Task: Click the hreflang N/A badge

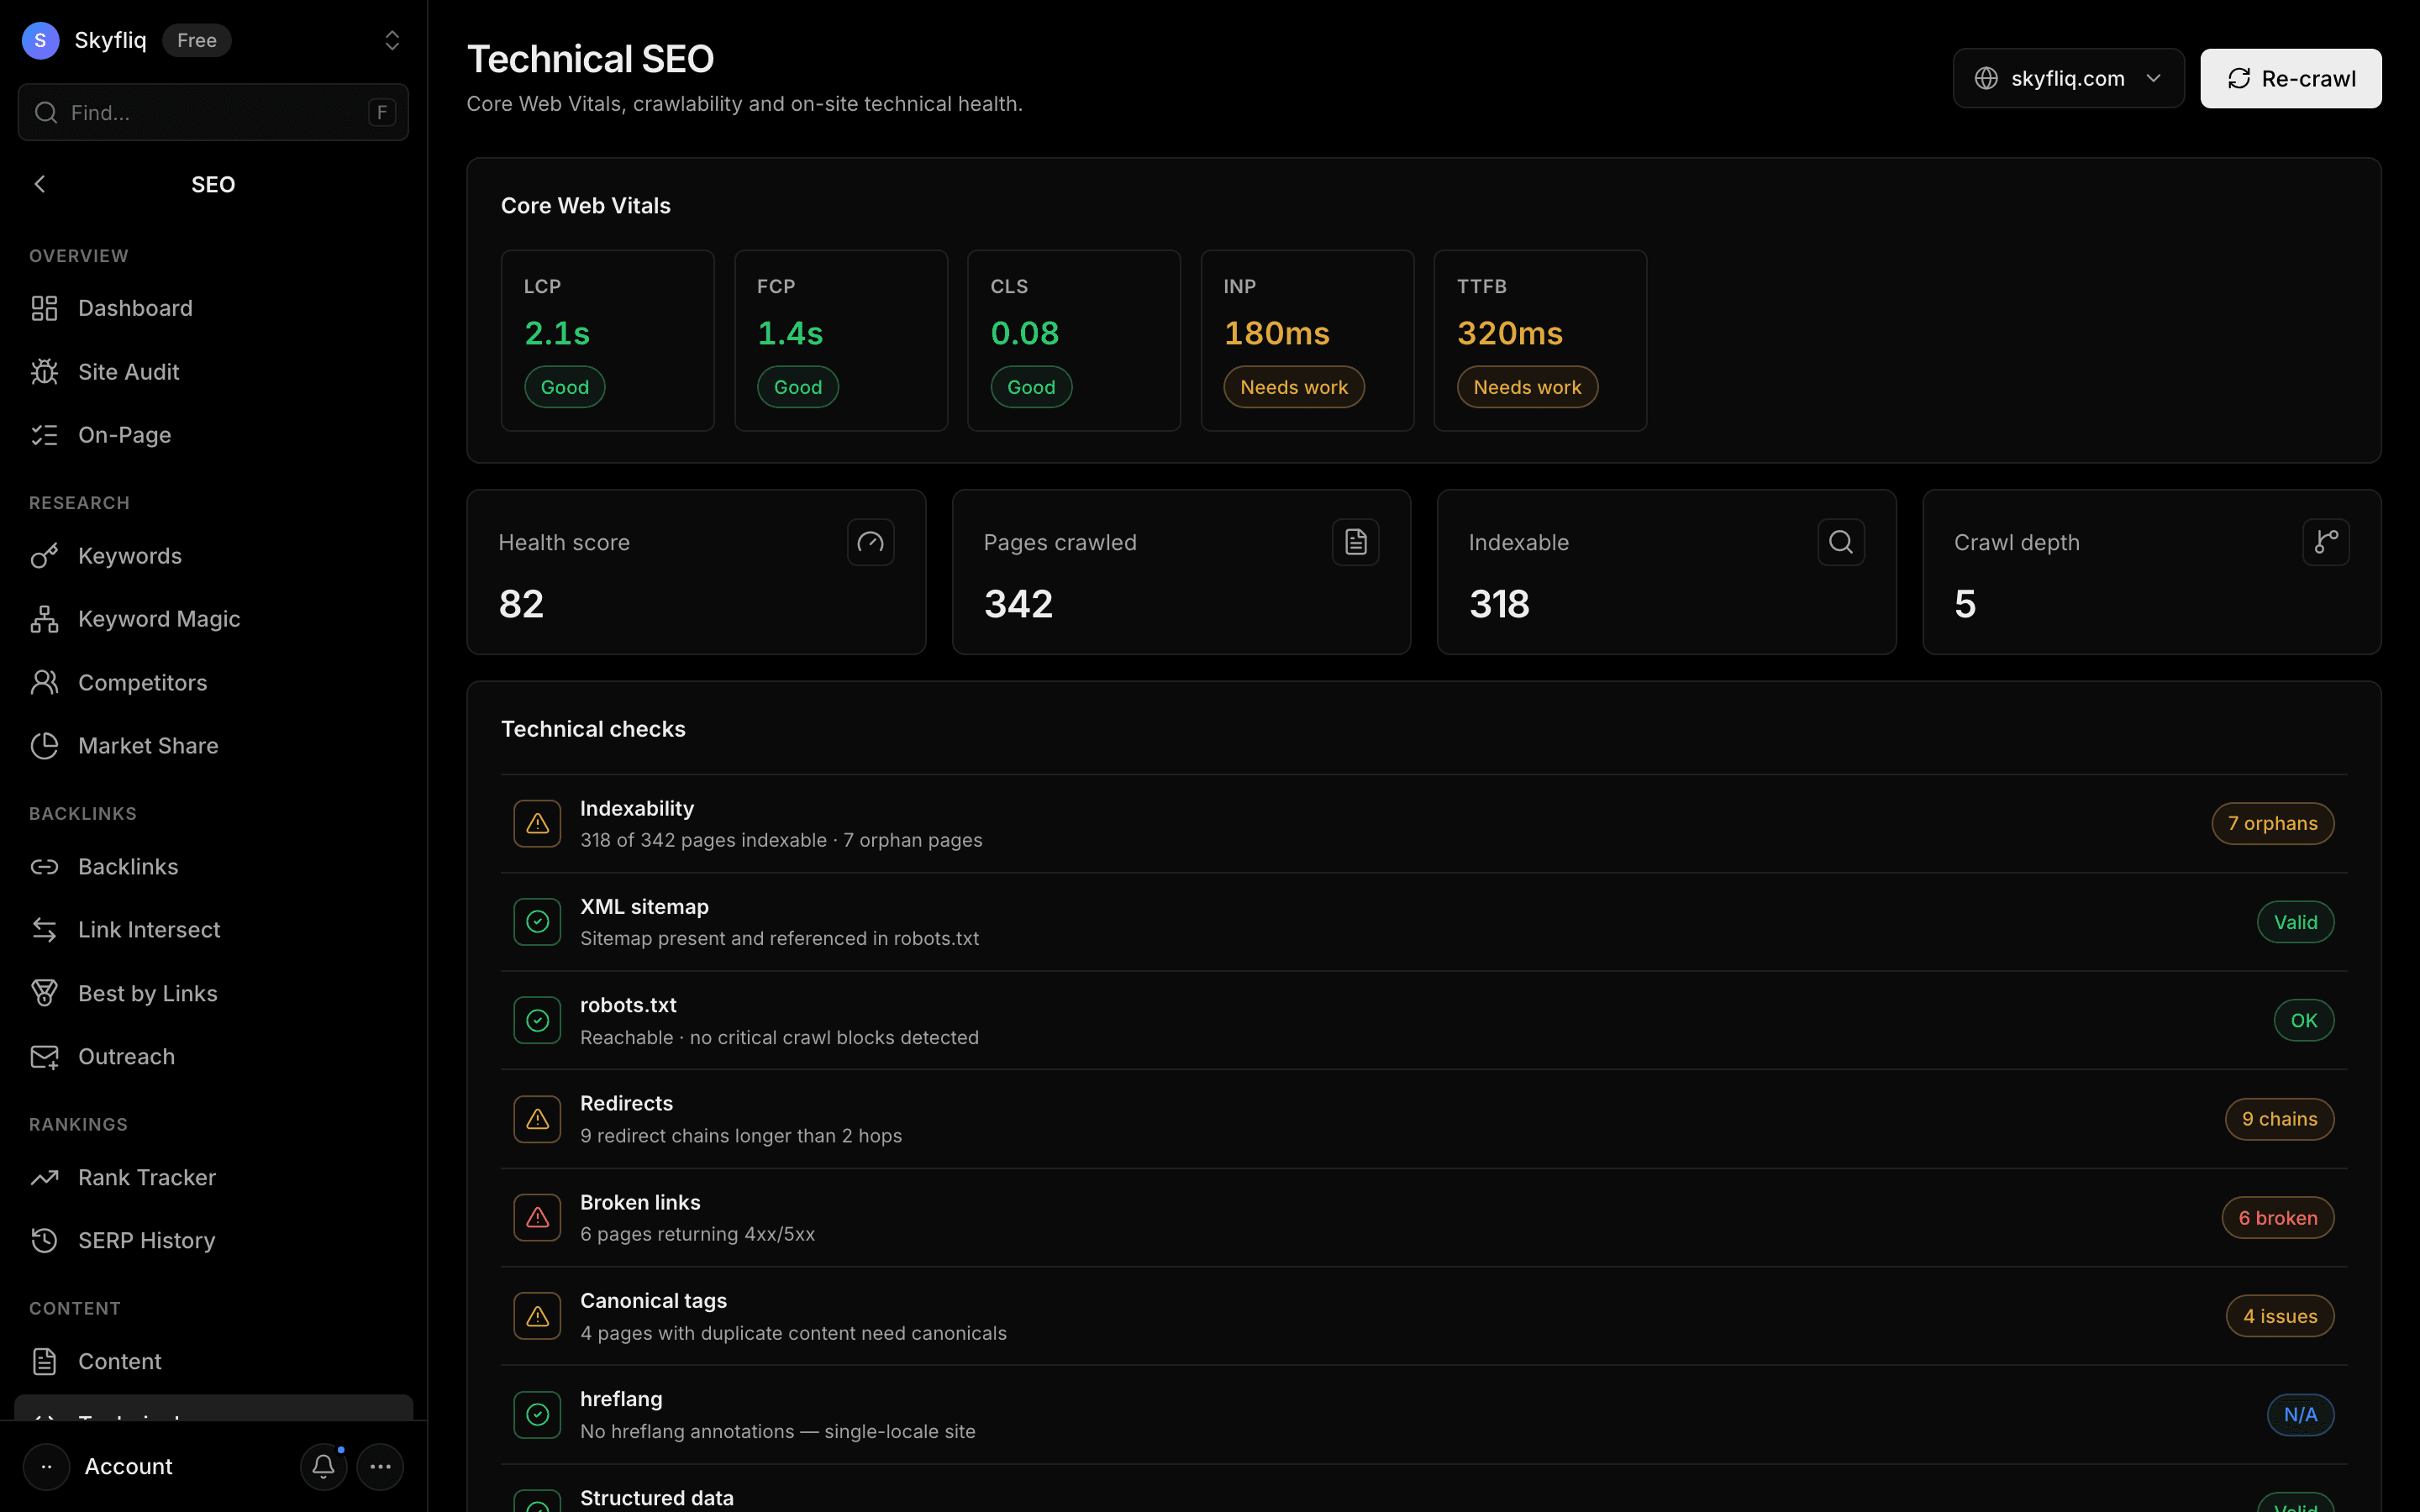Action: [2300, 1415]
